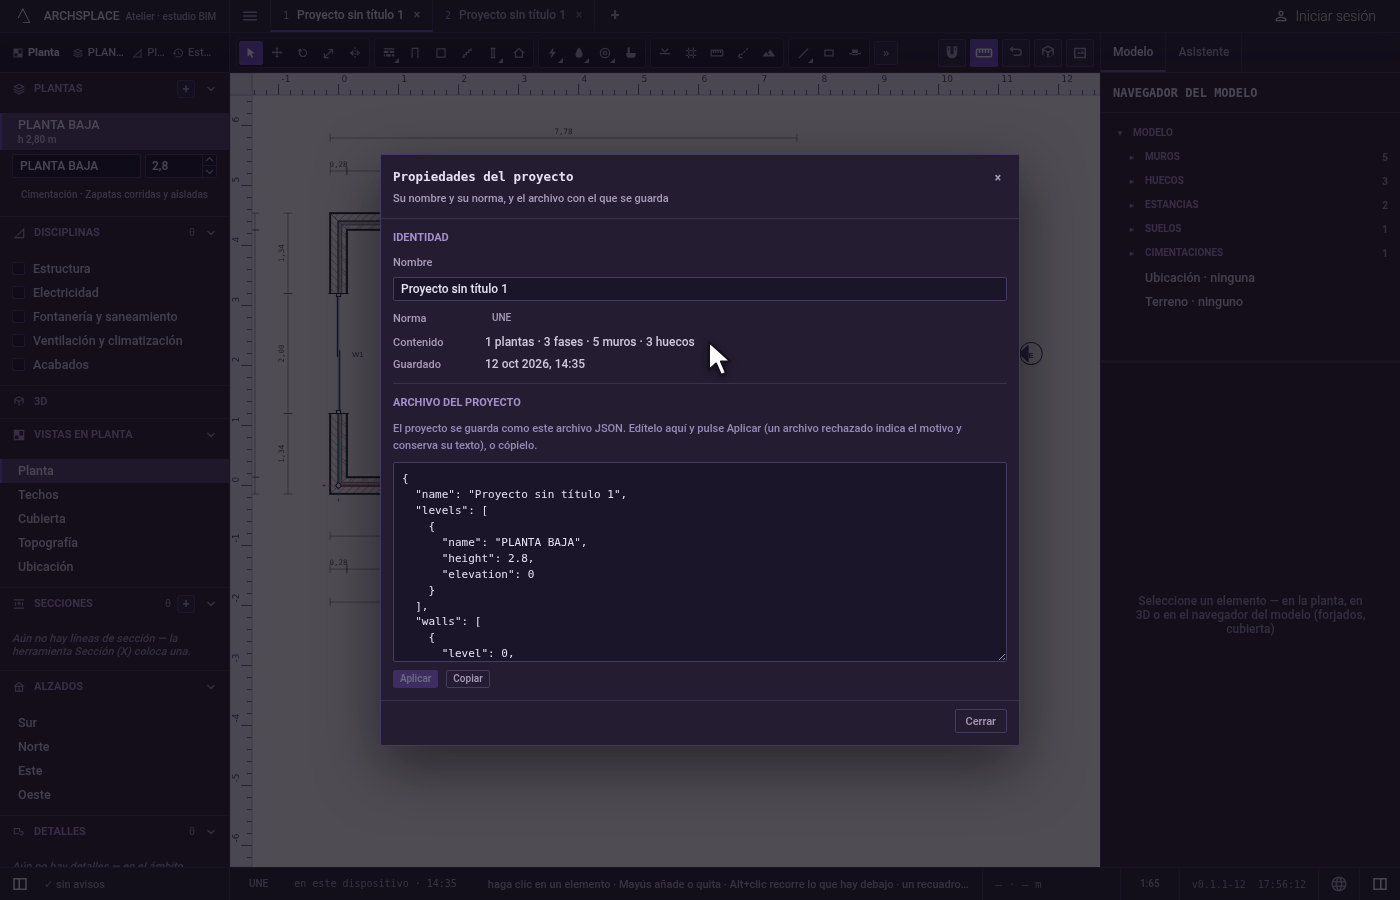Screen dimensions: 1400x900
Task: Tick the Fontanería y saneamiento checkbox
Action: pos(19,317)
